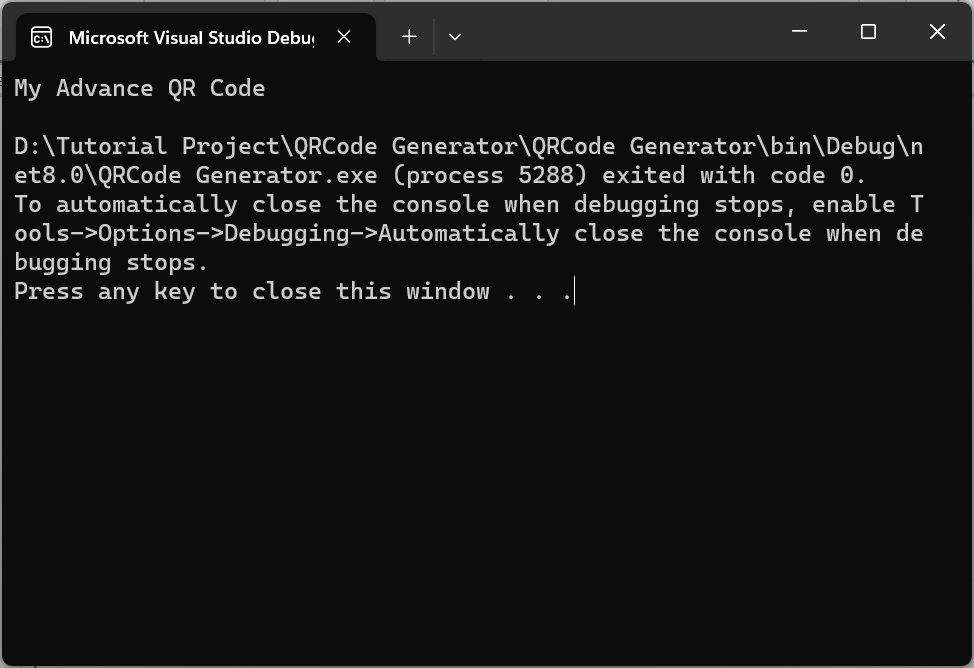Click the empty title bar area beside chevron
This screenshot has width=974, height=668.
[x=621, y=31]
